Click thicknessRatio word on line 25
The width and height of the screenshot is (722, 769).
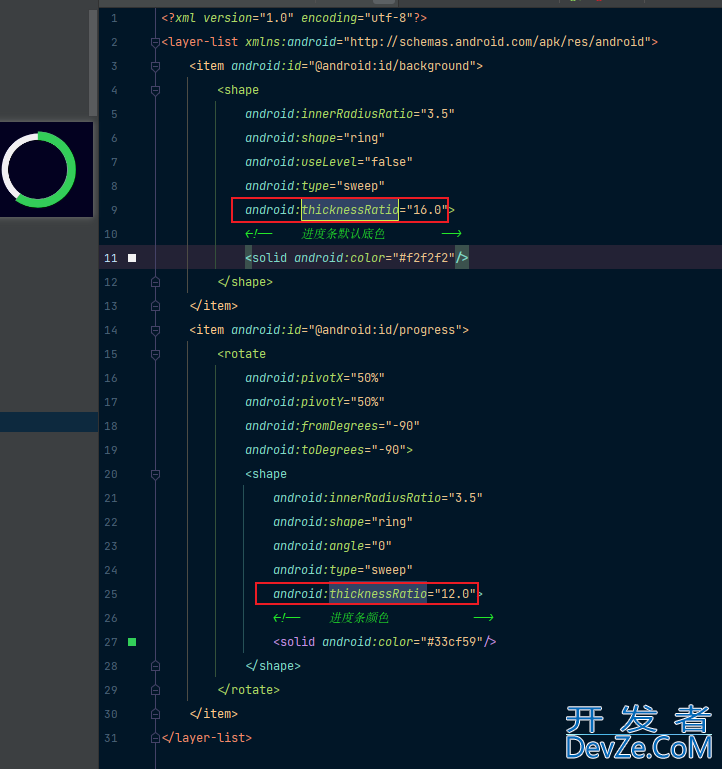click(x=378, y=594)
